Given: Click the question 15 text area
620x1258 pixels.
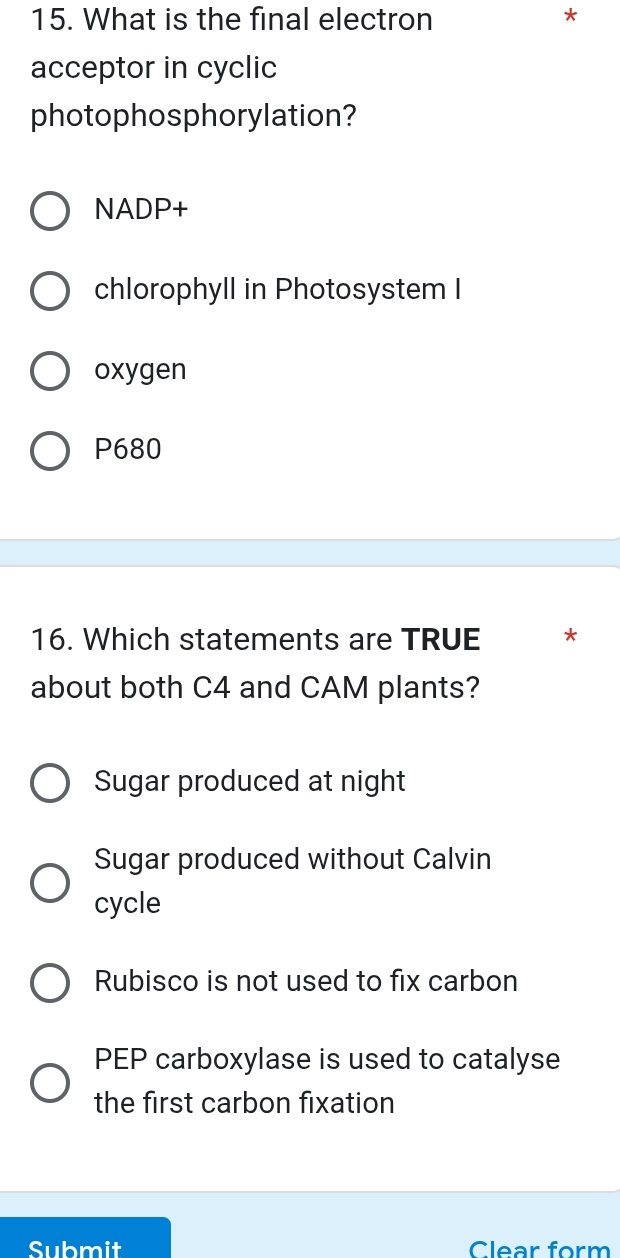Looking at the screenshot, I should click(x=230, y=67).
